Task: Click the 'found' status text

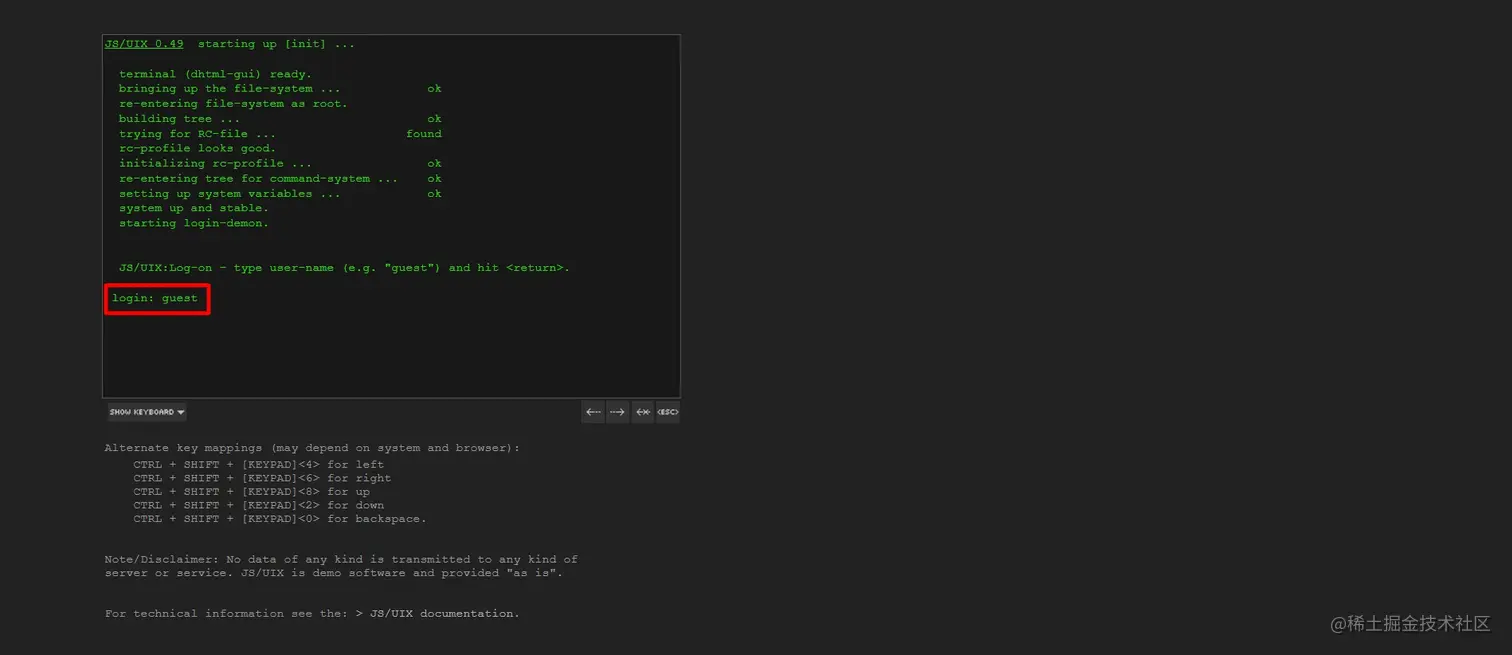Action: (424, 134)
